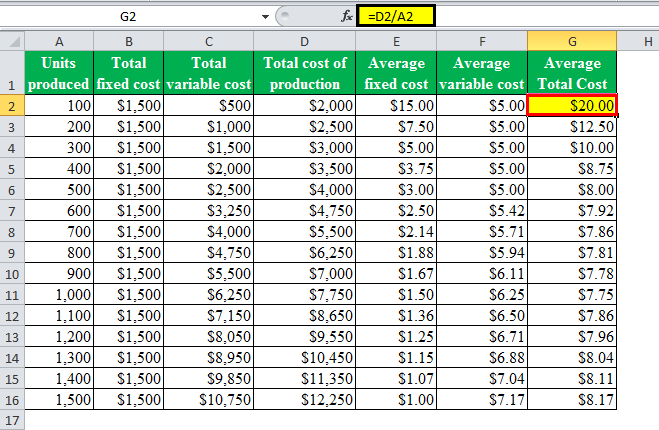Click the Name Box showing G2

coord(128,16)
